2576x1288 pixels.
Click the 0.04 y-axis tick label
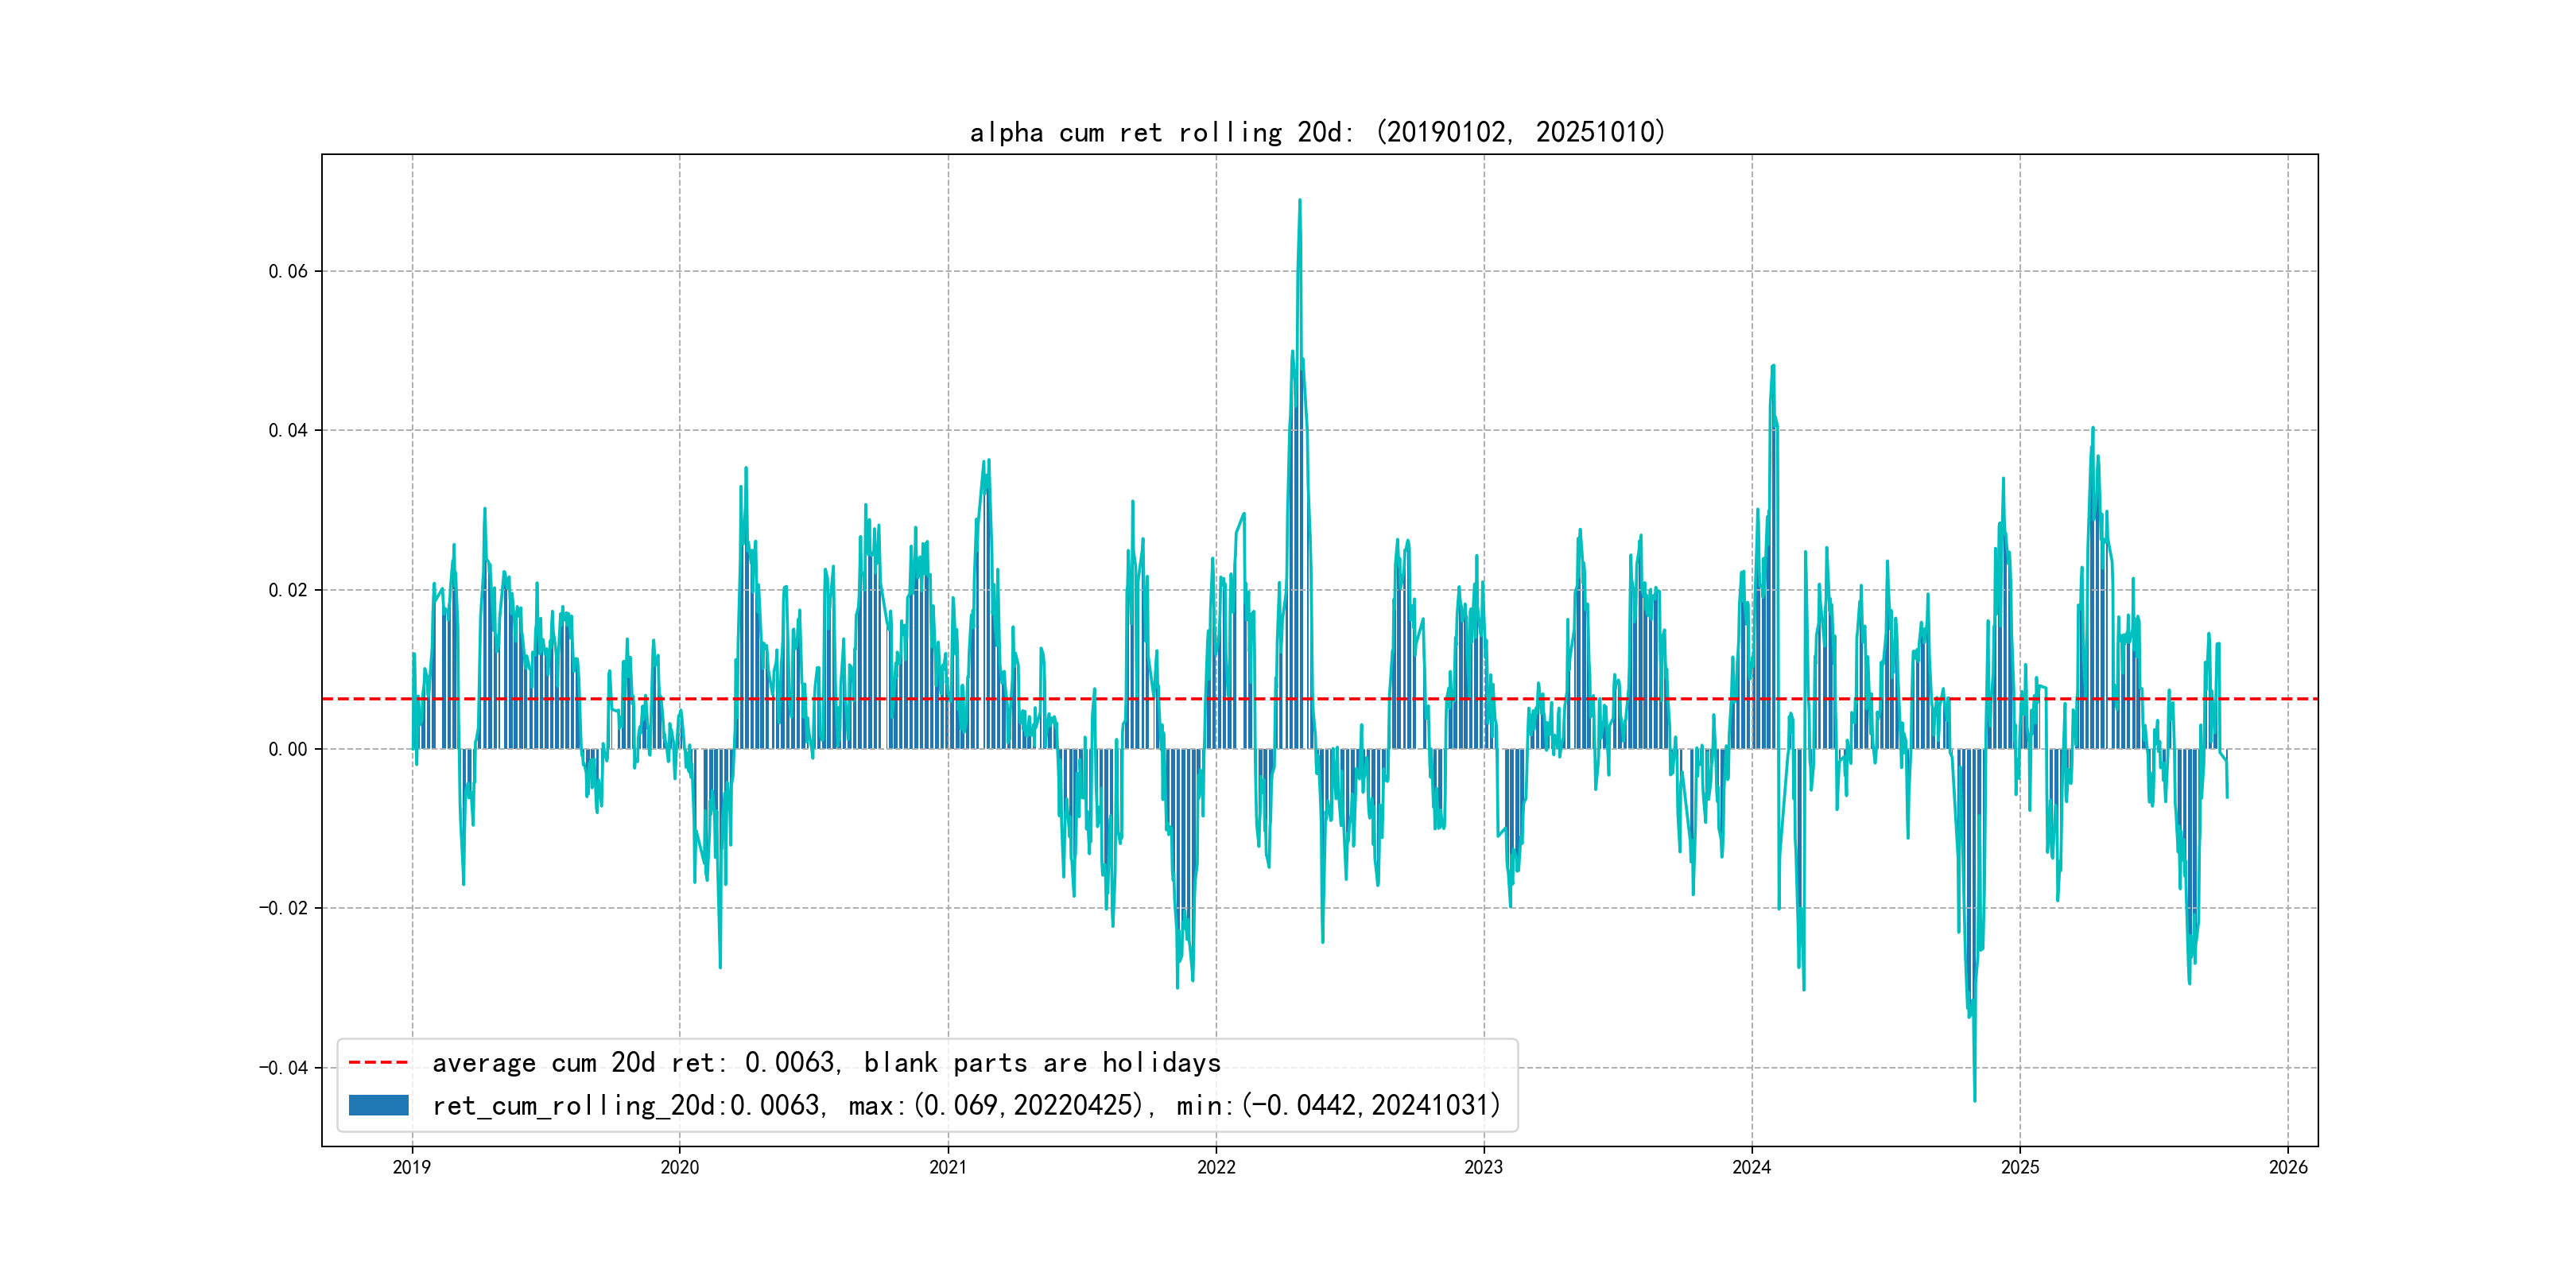click(288, 430)
